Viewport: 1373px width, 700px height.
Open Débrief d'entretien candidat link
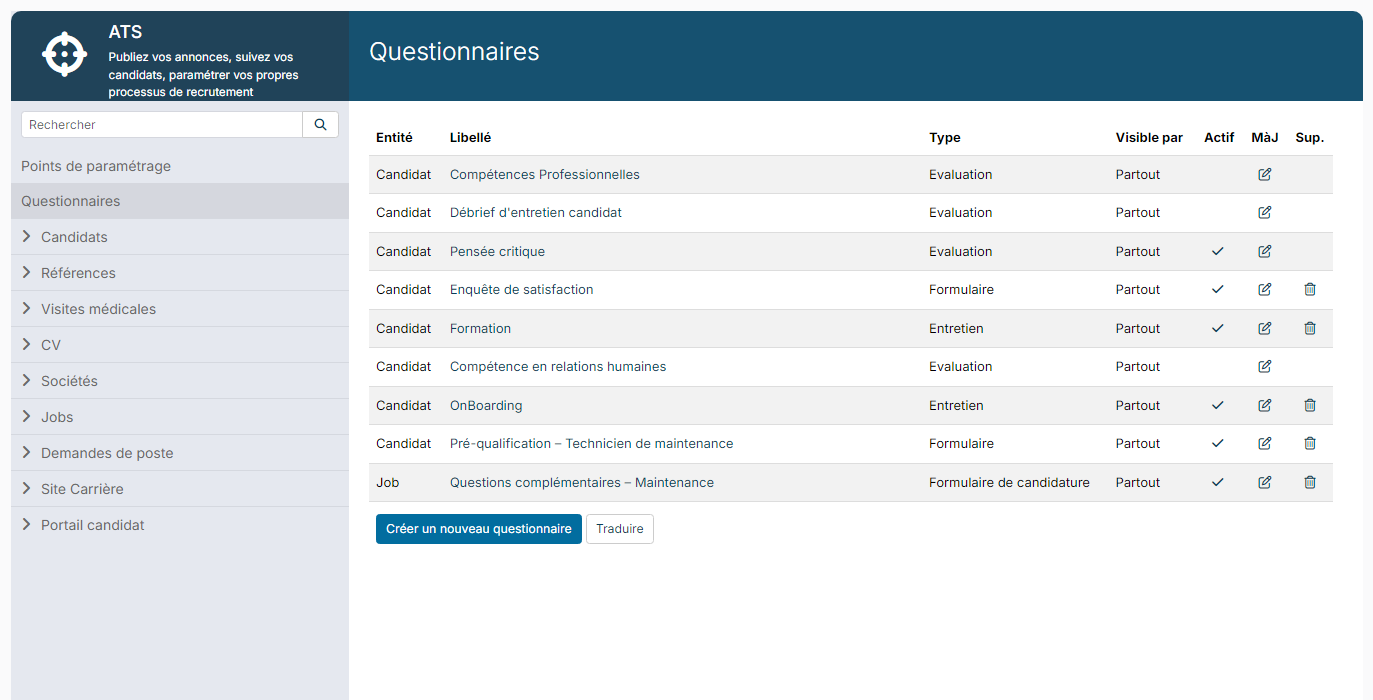click(536, 213)
